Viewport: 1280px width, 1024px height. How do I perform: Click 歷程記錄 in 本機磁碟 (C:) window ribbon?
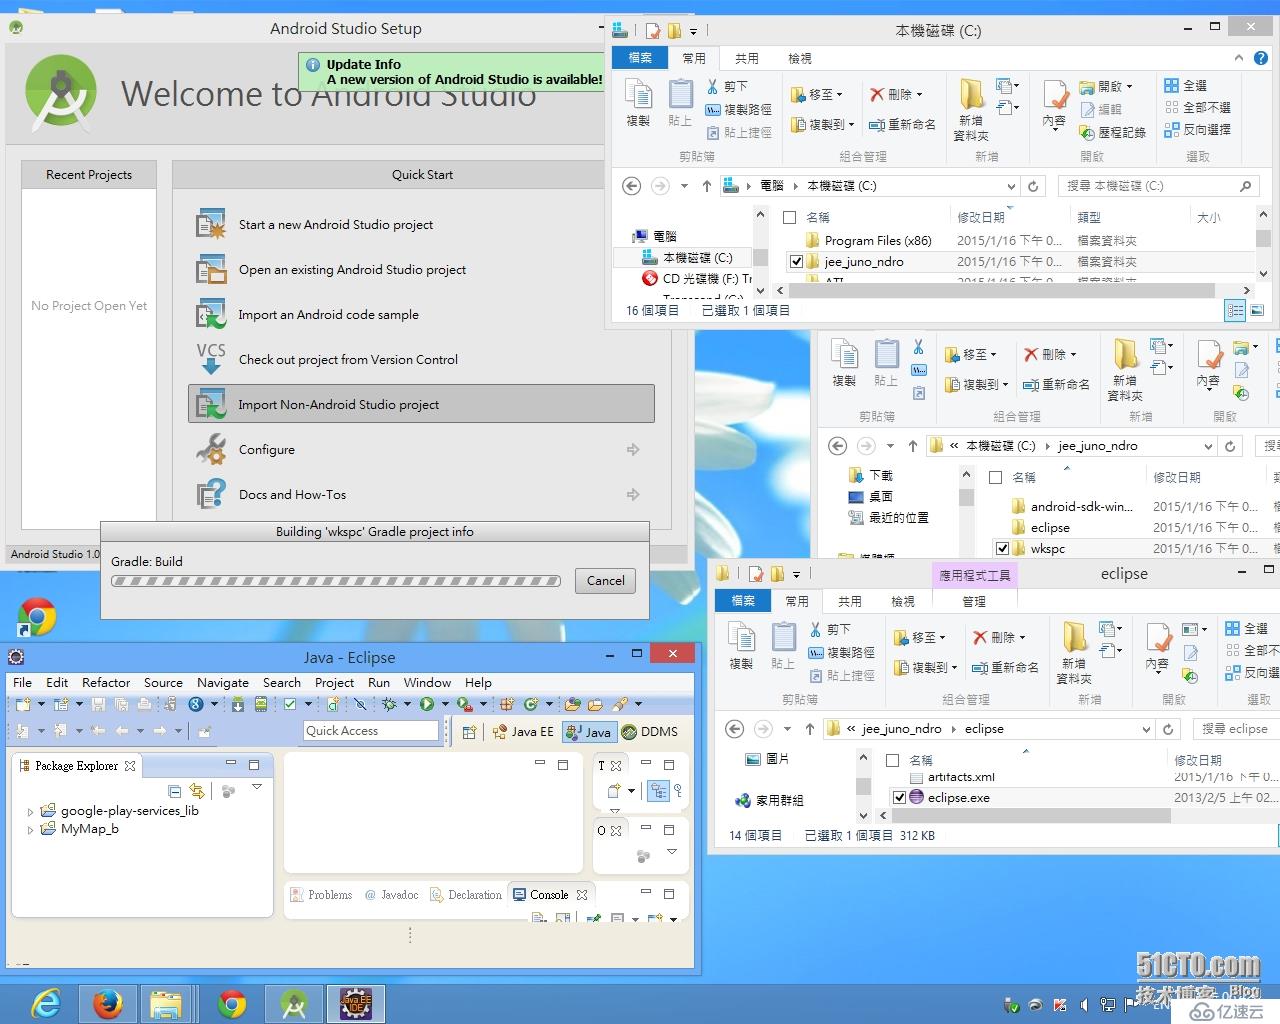coord(1112,132)
